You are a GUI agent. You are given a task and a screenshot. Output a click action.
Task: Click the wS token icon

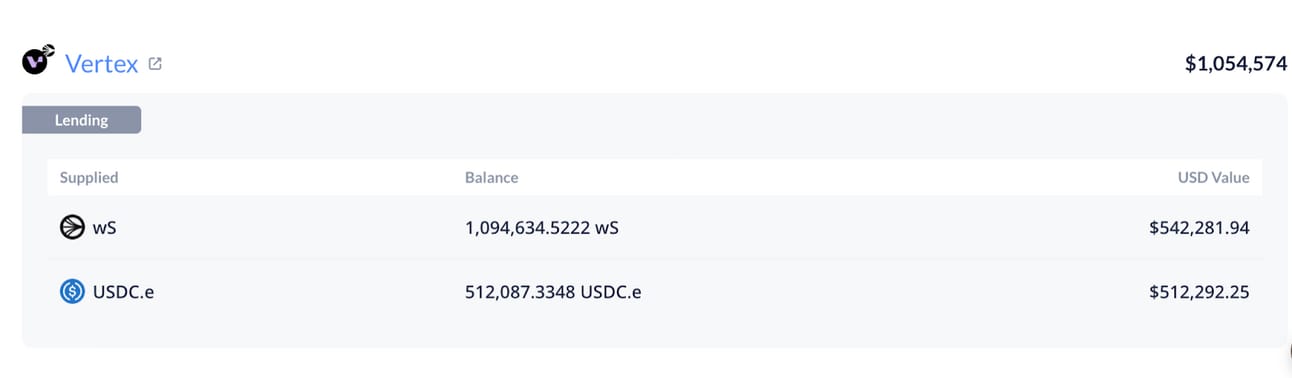[x=72, y=228]
